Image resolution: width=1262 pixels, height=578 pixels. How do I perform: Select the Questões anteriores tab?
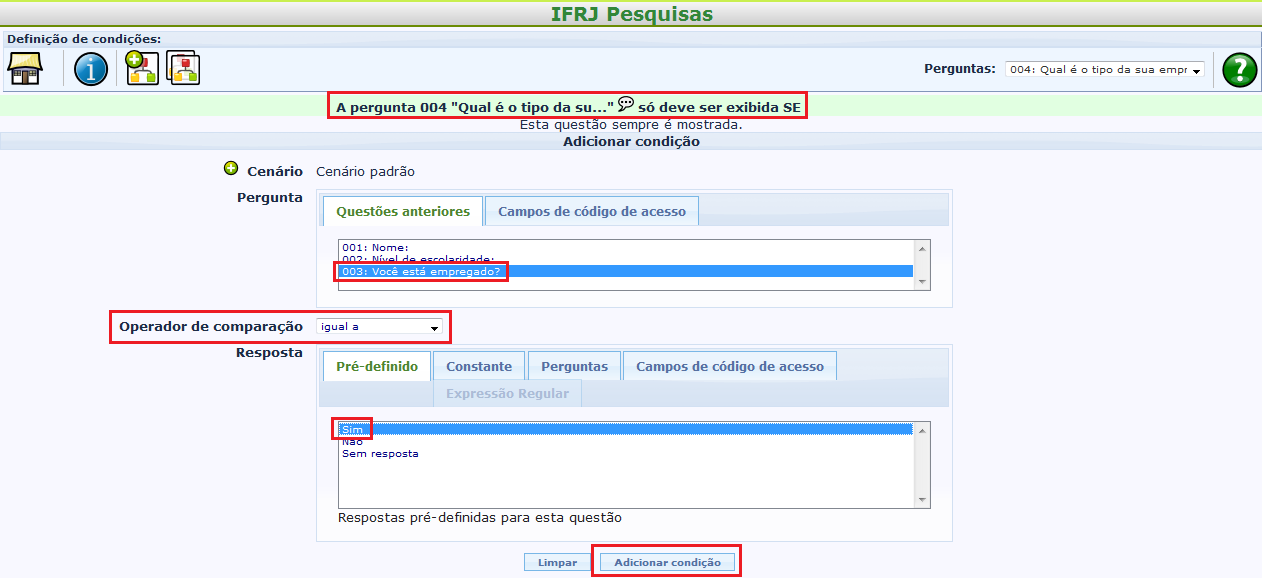click(x=402, y=211)
